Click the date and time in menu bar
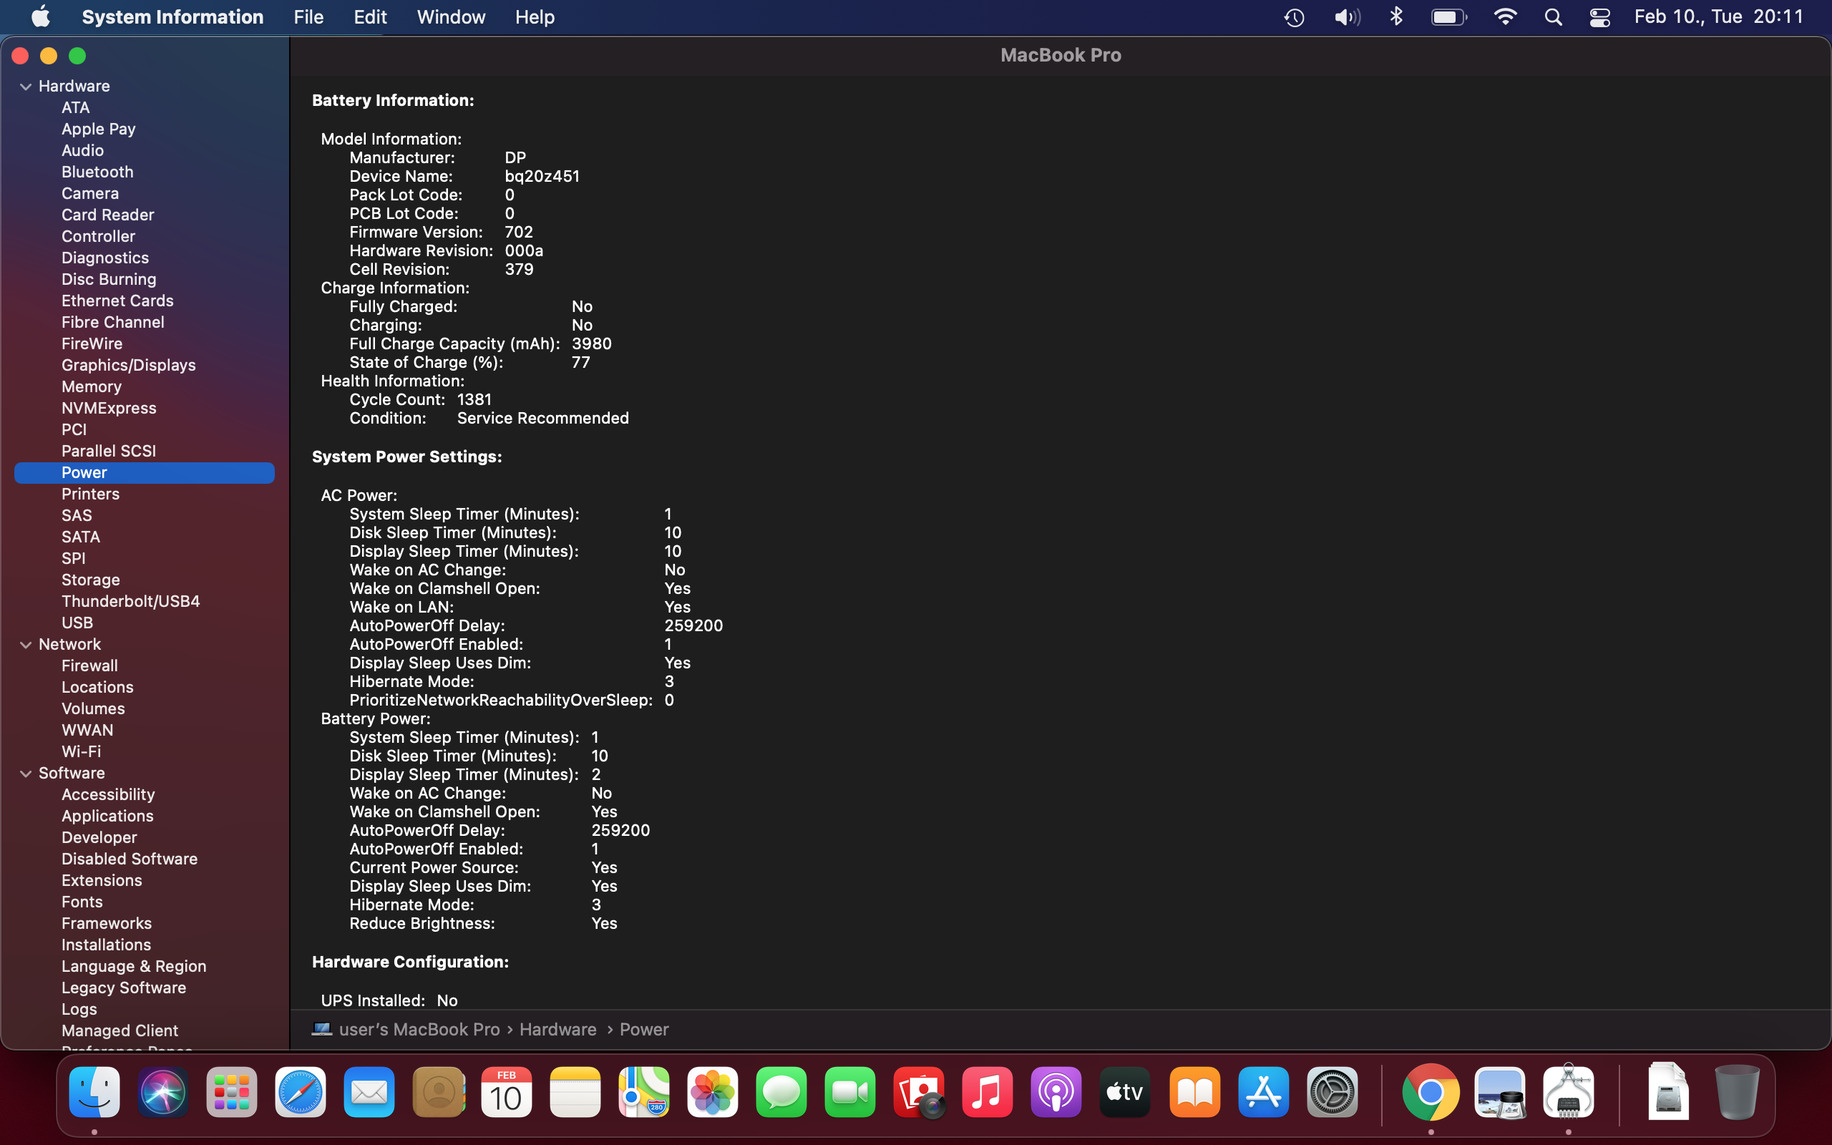 pyautogui.click(x=1719, y=17)
